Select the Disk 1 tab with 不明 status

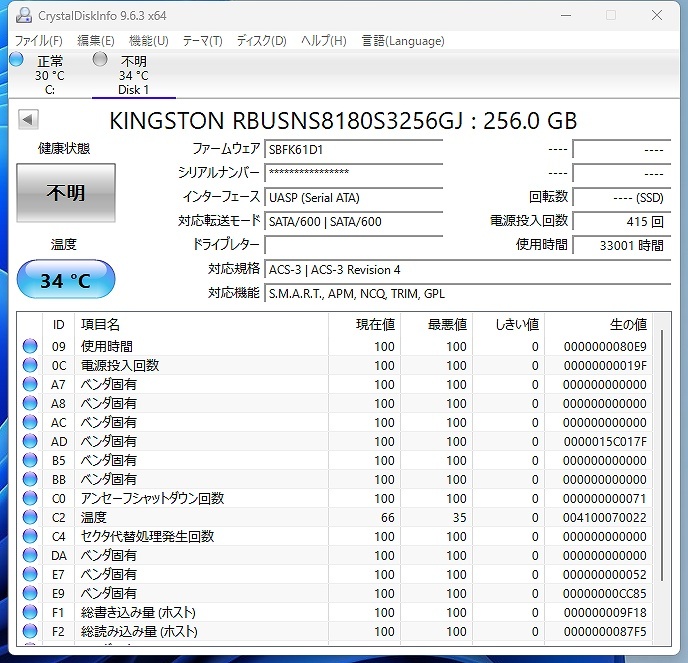point(133,75)
